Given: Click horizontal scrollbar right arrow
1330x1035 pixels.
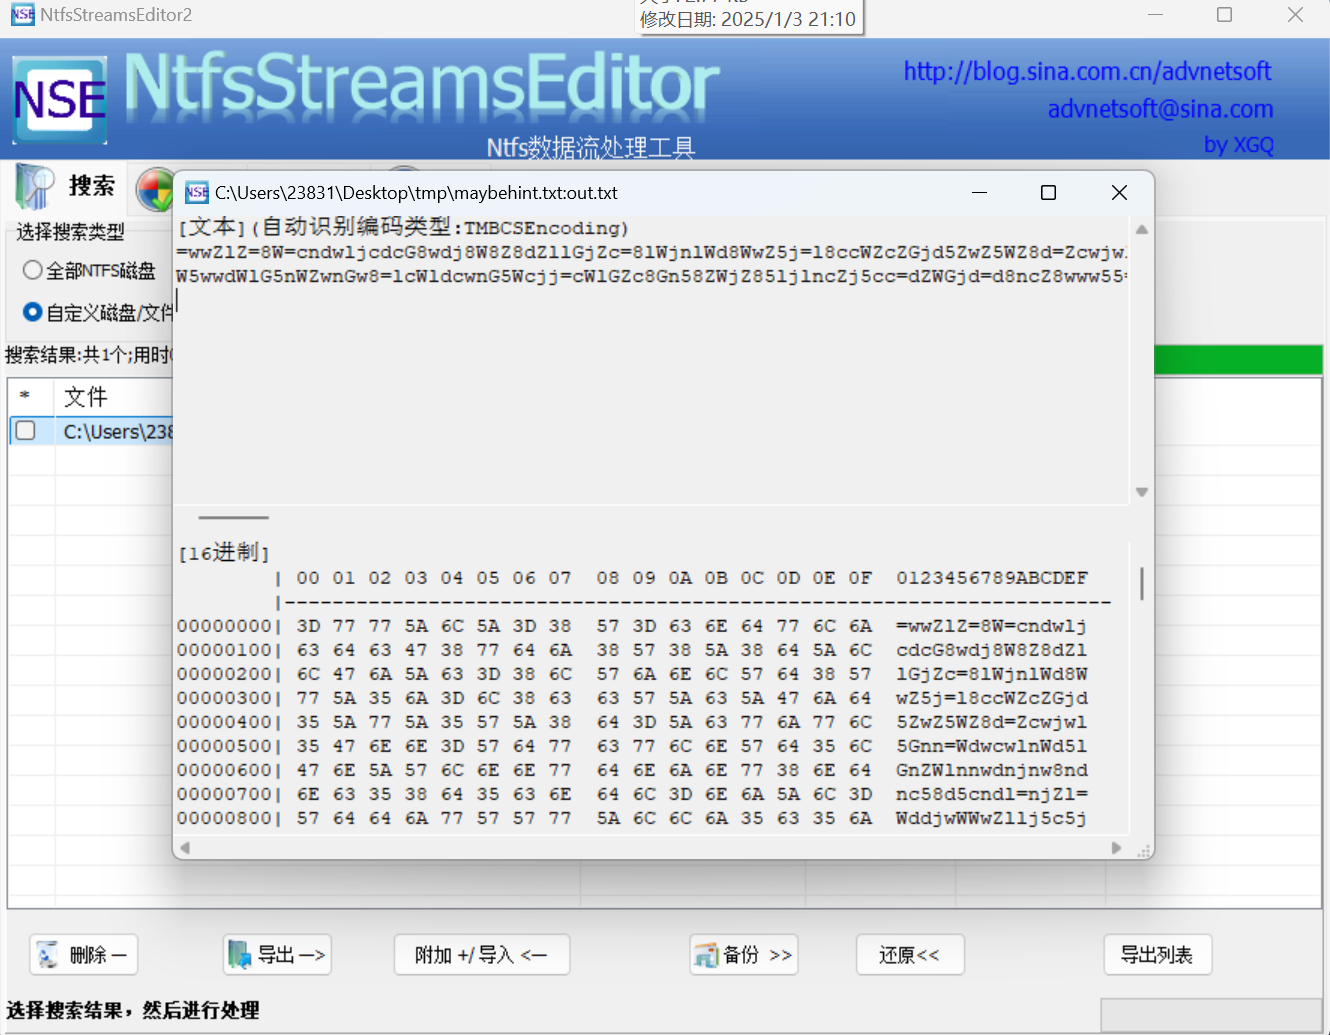Looking at the screenshot, I should (1117, 848).
